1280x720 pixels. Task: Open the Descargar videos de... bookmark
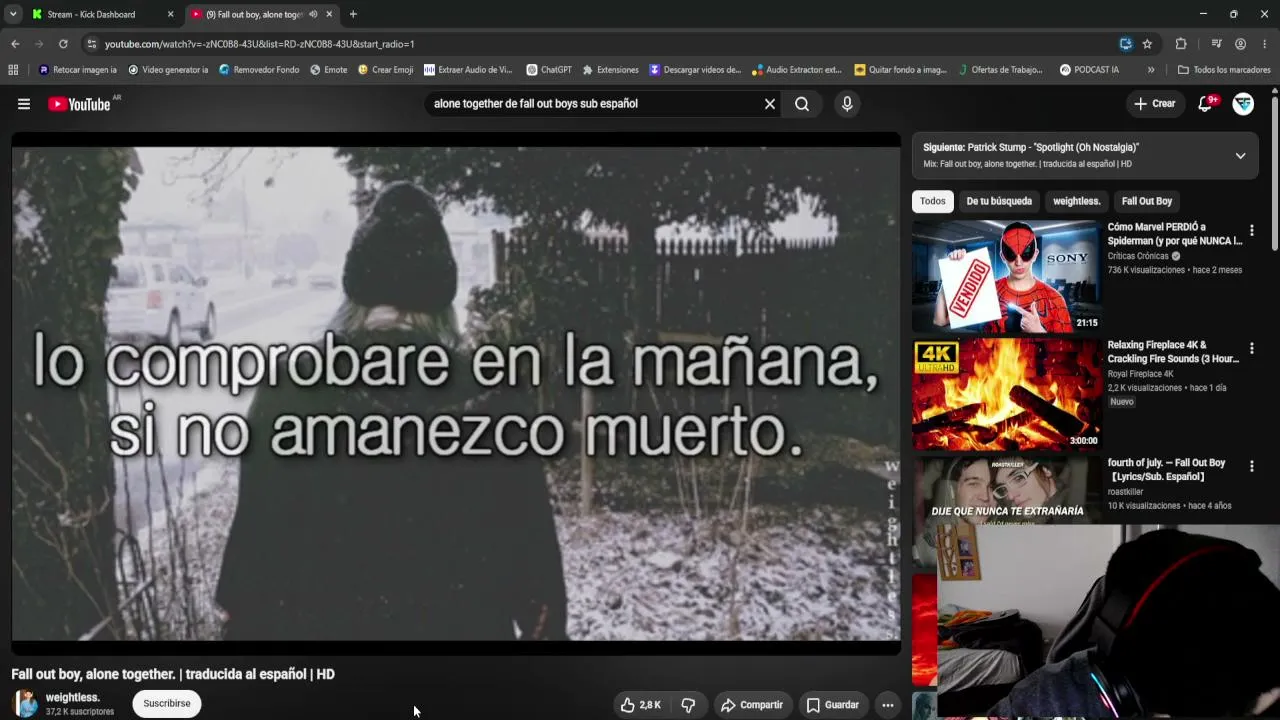[x=695, y=70]
